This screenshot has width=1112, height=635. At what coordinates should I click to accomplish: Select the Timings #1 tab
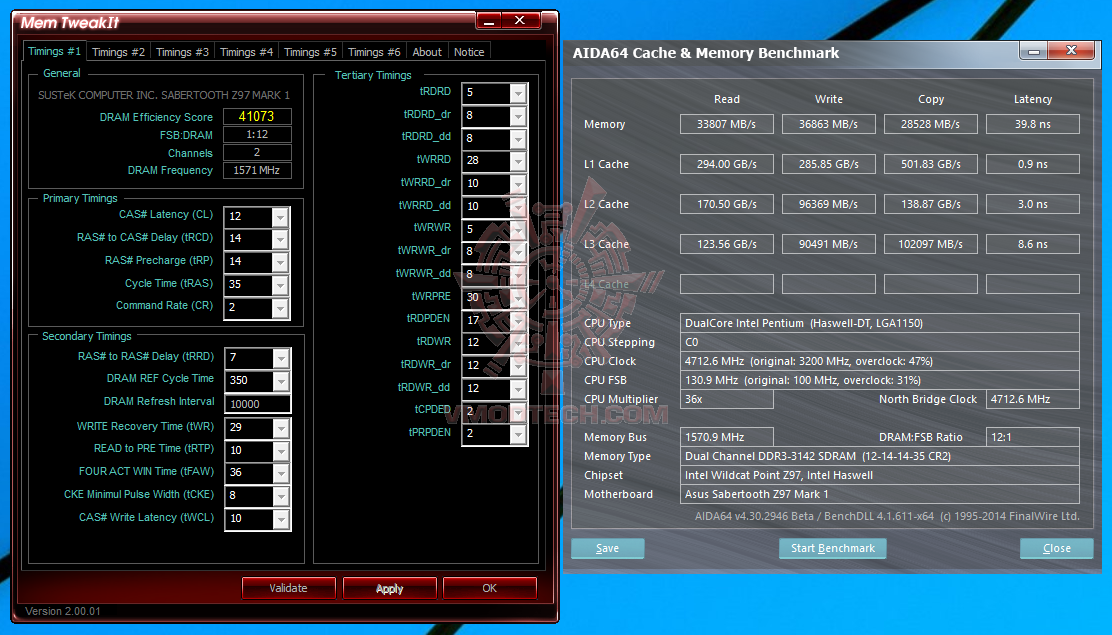[54, 51]
